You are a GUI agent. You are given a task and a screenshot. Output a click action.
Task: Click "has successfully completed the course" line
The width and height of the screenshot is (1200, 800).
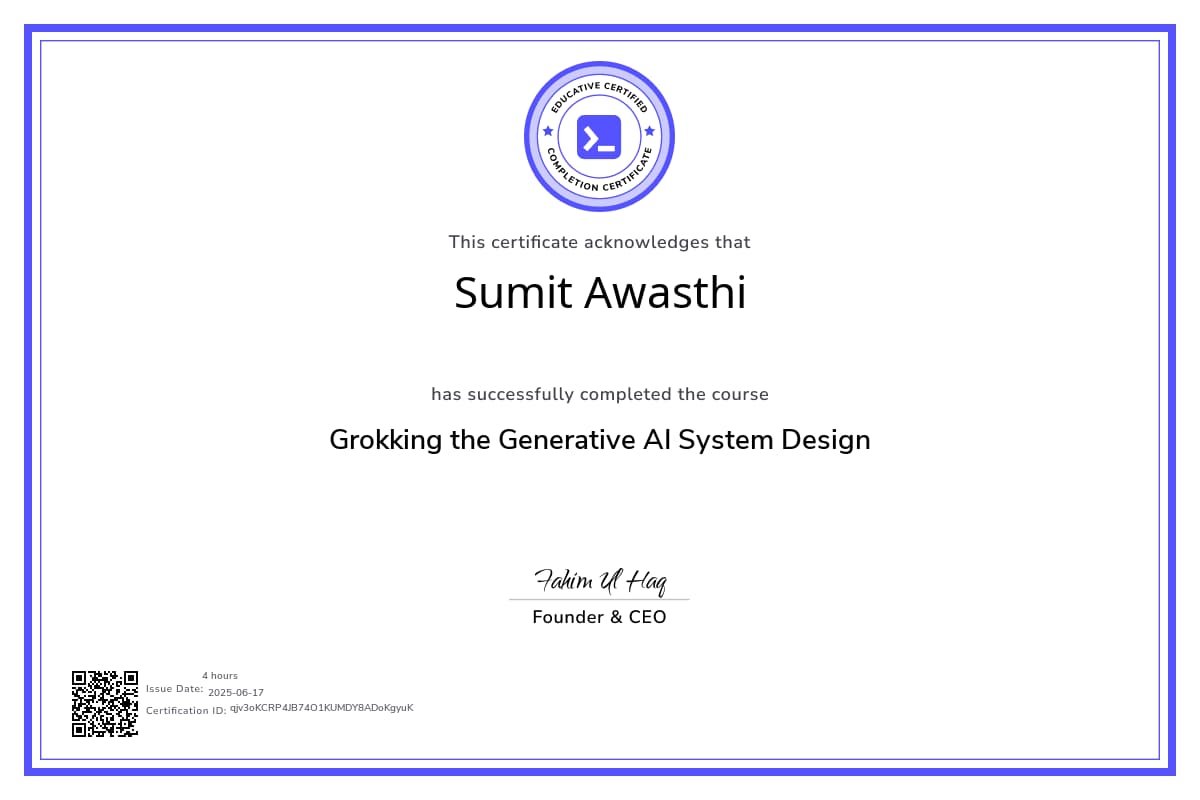tap(600, 394)
